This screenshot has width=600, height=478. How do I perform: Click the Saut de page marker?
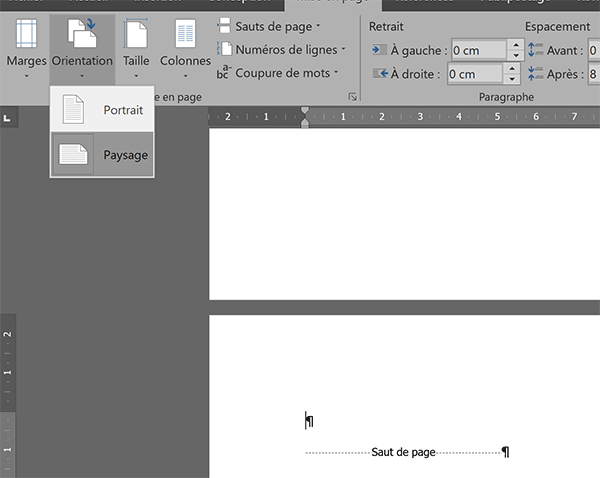tap(403, 452)
